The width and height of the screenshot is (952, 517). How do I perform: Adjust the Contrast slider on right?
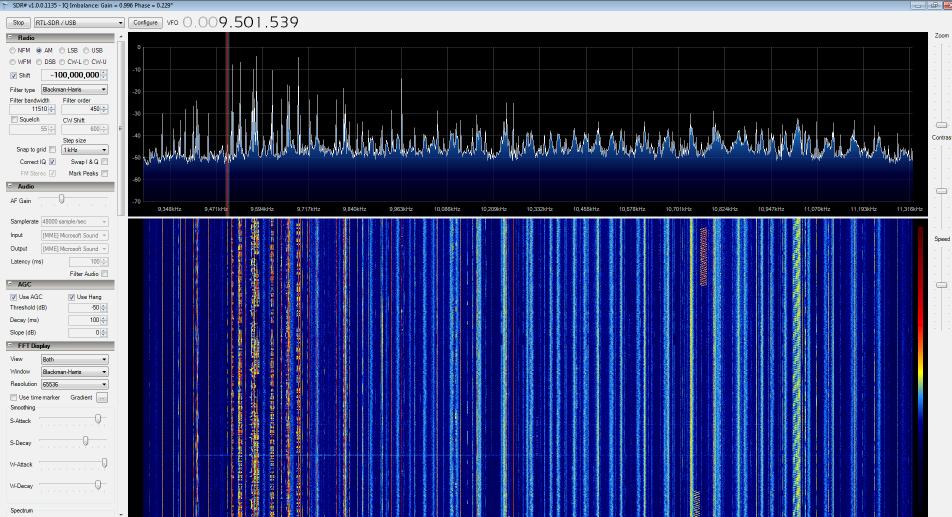pyautogui.click(x=941, y=191)
